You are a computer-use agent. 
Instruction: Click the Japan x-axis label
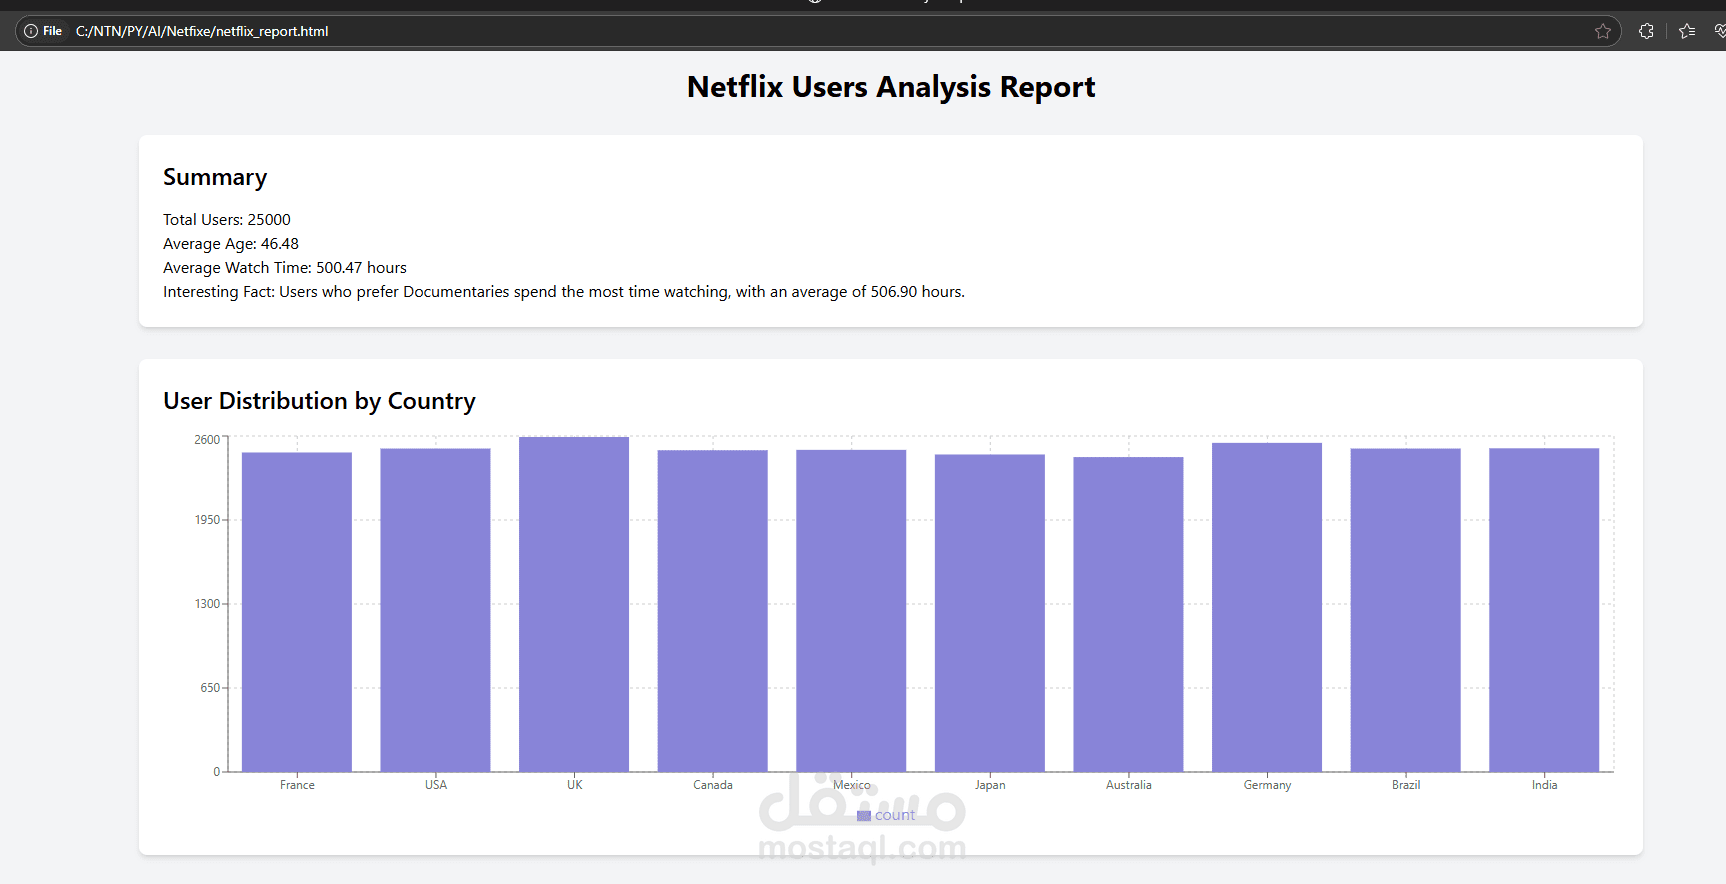tap(990, 785)
